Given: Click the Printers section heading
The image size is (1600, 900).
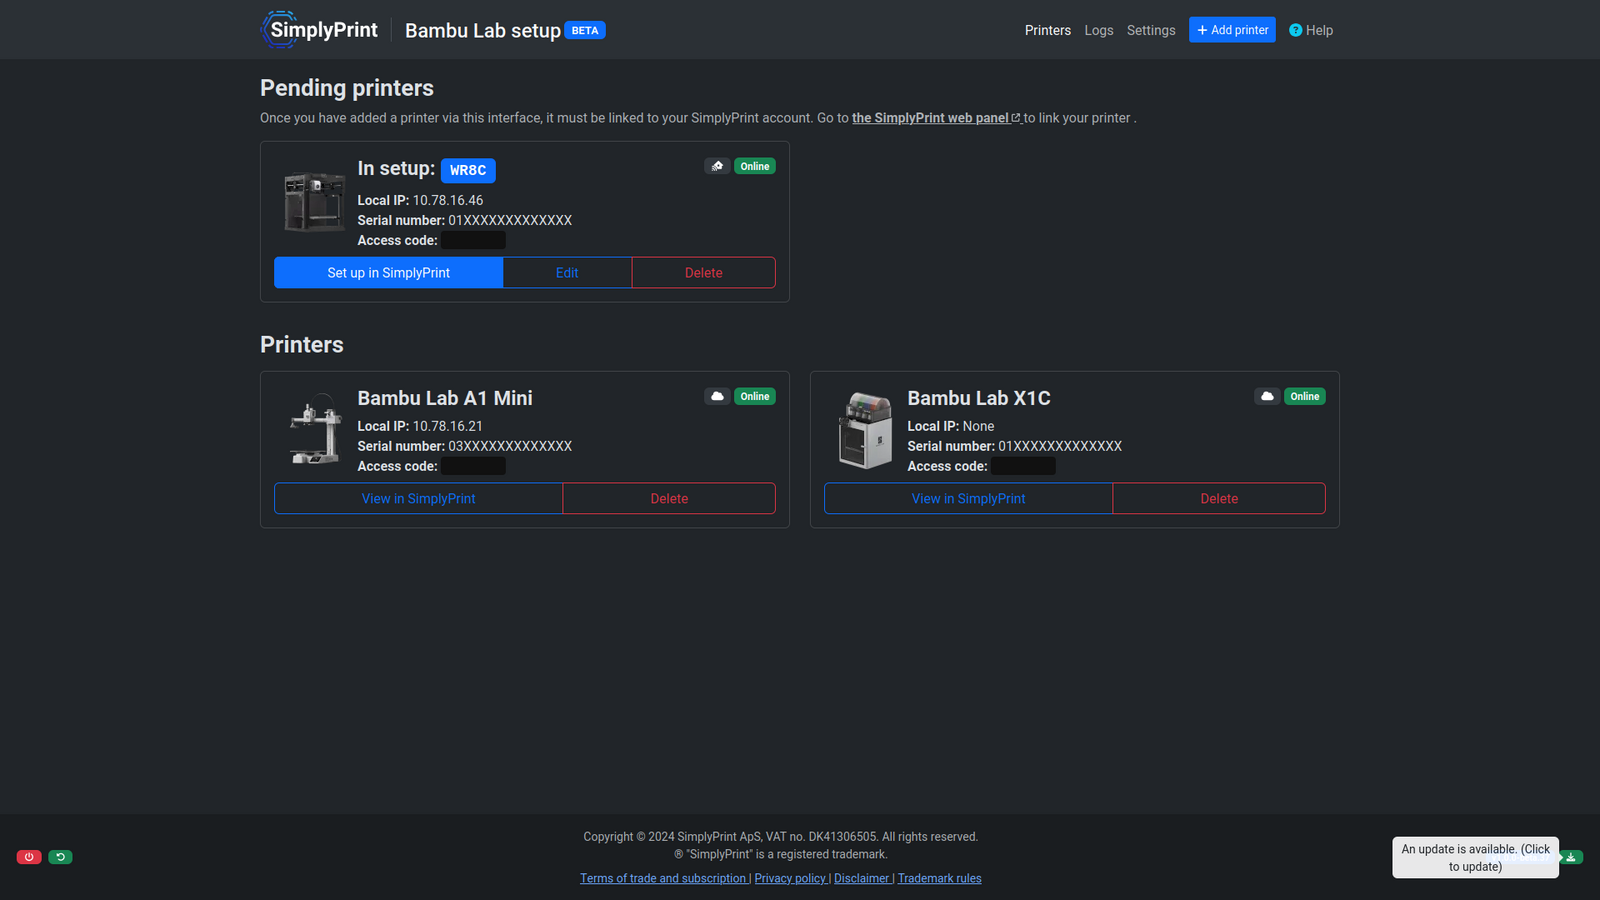Looking at the screenshot, I should click(302, 345).
